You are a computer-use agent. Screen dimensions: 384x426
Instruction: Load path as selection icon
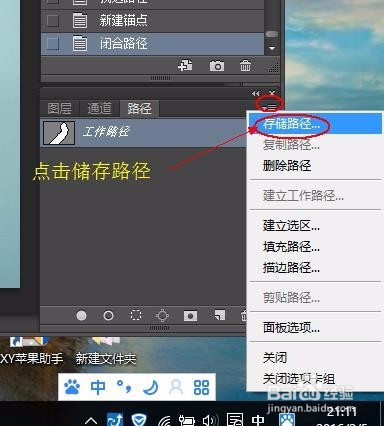click(x=136, y=315)
